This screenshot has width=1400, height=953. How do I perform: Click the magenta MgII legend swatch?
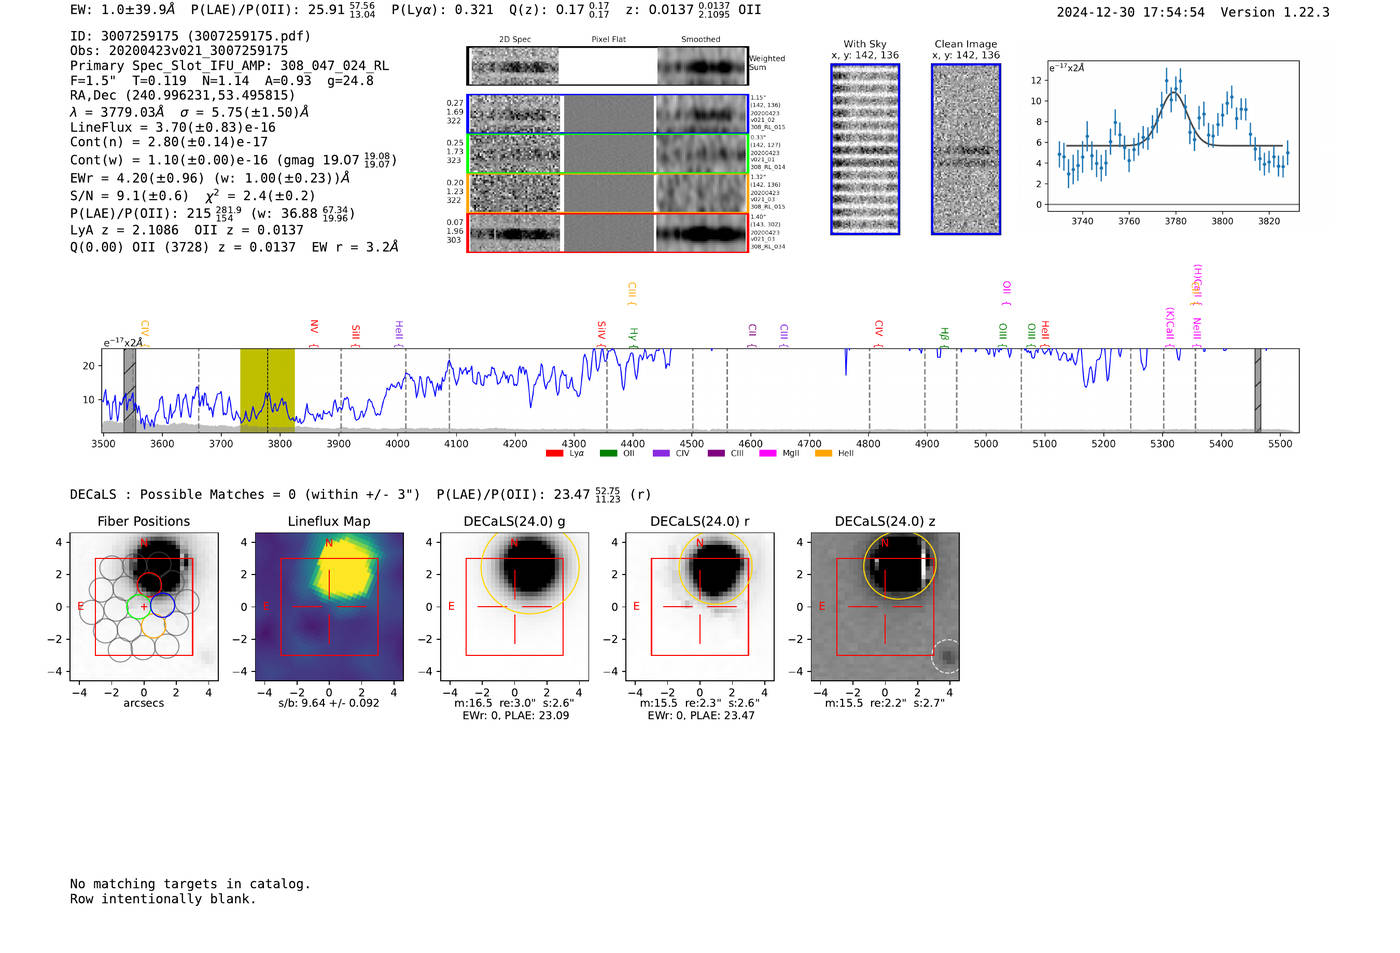tap(768, 453)
